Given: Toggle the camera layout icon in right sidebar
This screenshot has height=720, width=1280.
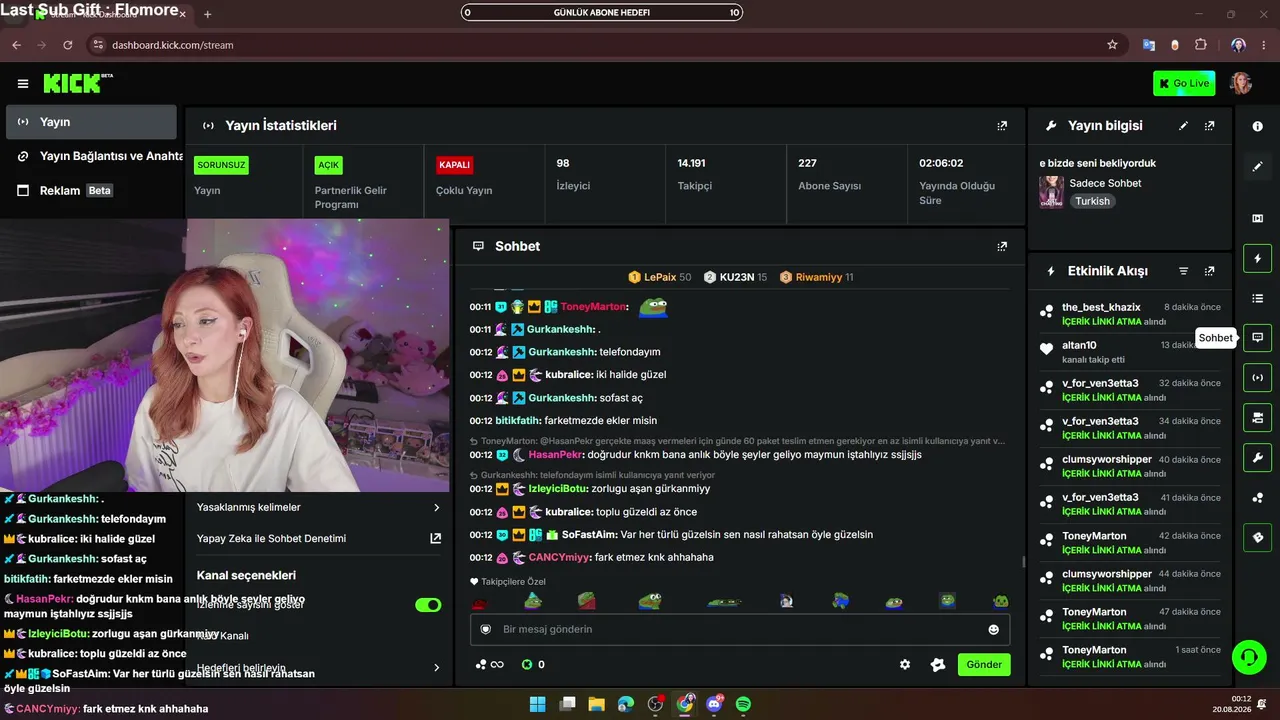Looking at the screenshot, I should point(1258,418).
